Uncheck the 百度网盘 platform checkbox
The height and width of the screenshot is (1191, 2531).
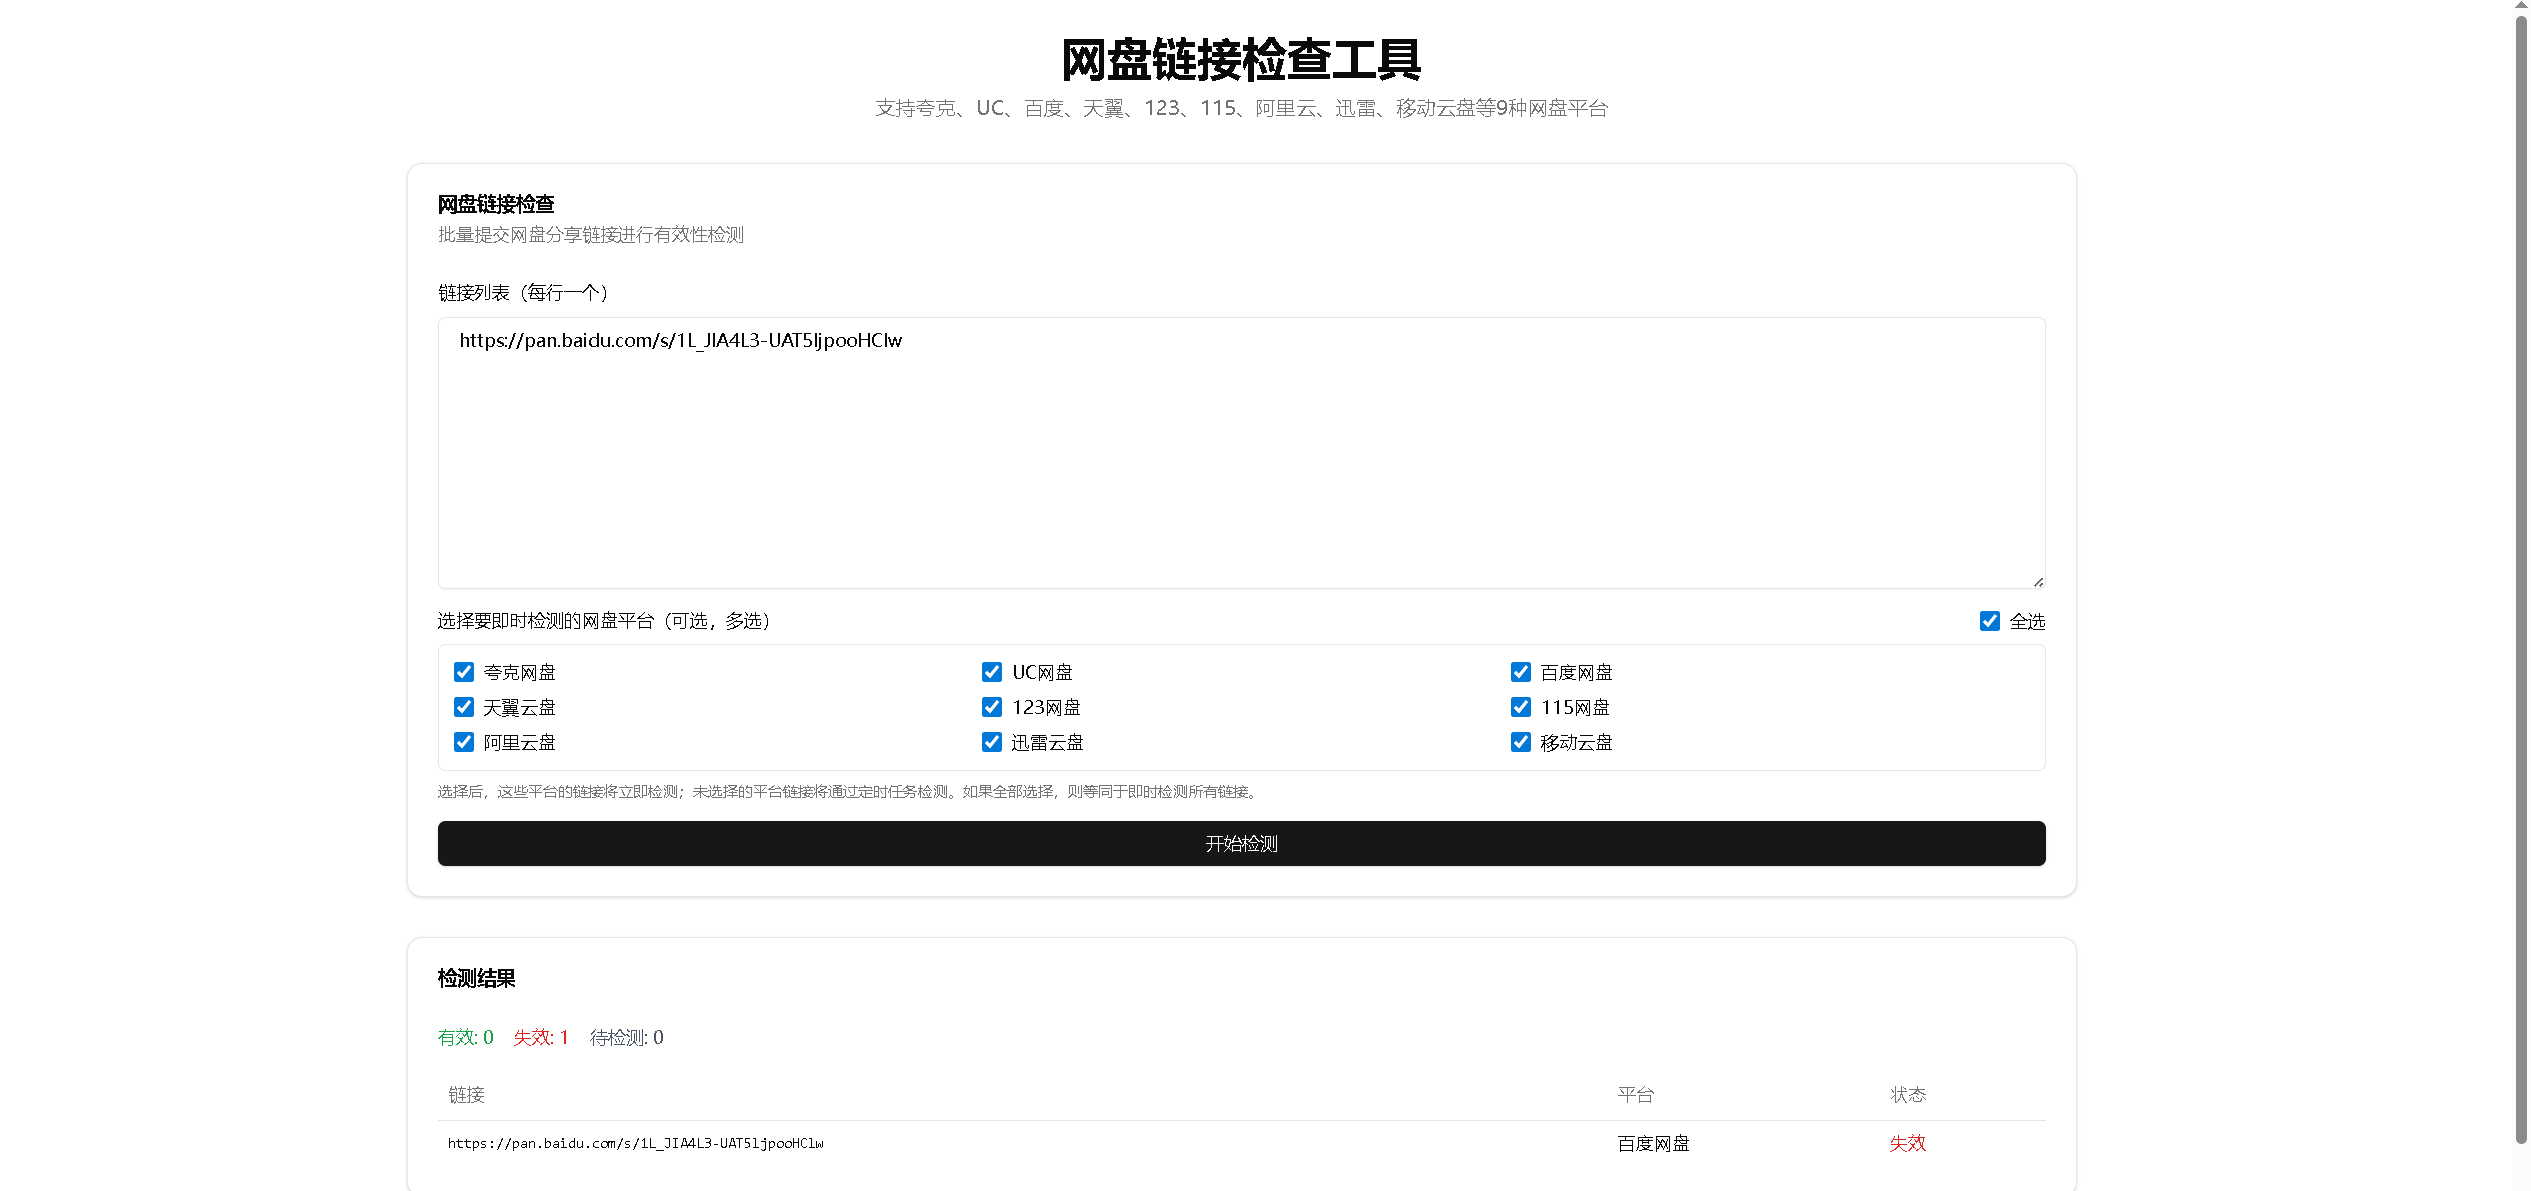click(1521, 672)
